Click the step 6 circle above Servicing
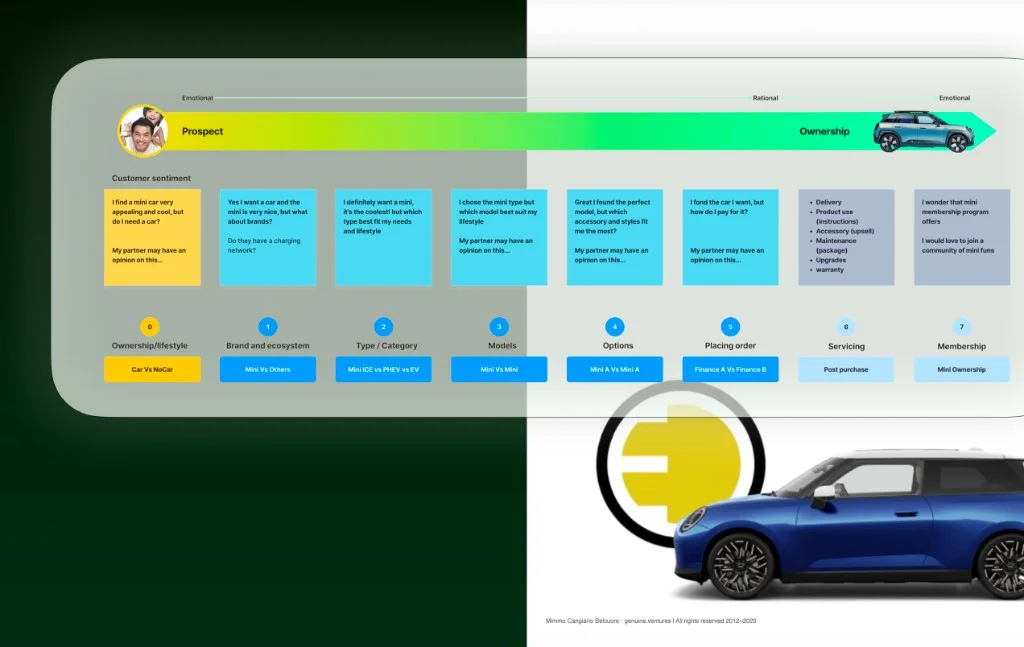This screenshot has height=647, width=1024. pos(846,326)
